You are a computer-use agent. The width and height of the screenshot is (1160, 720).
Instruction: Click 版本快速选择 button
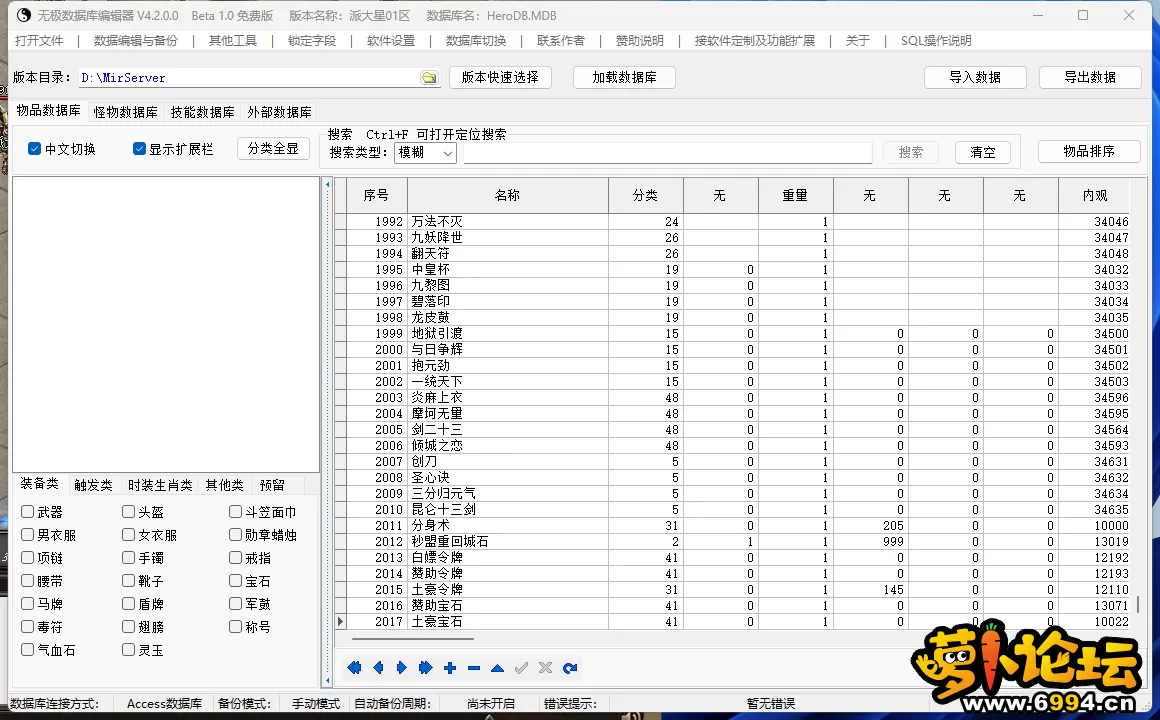(x=500, y=77)
